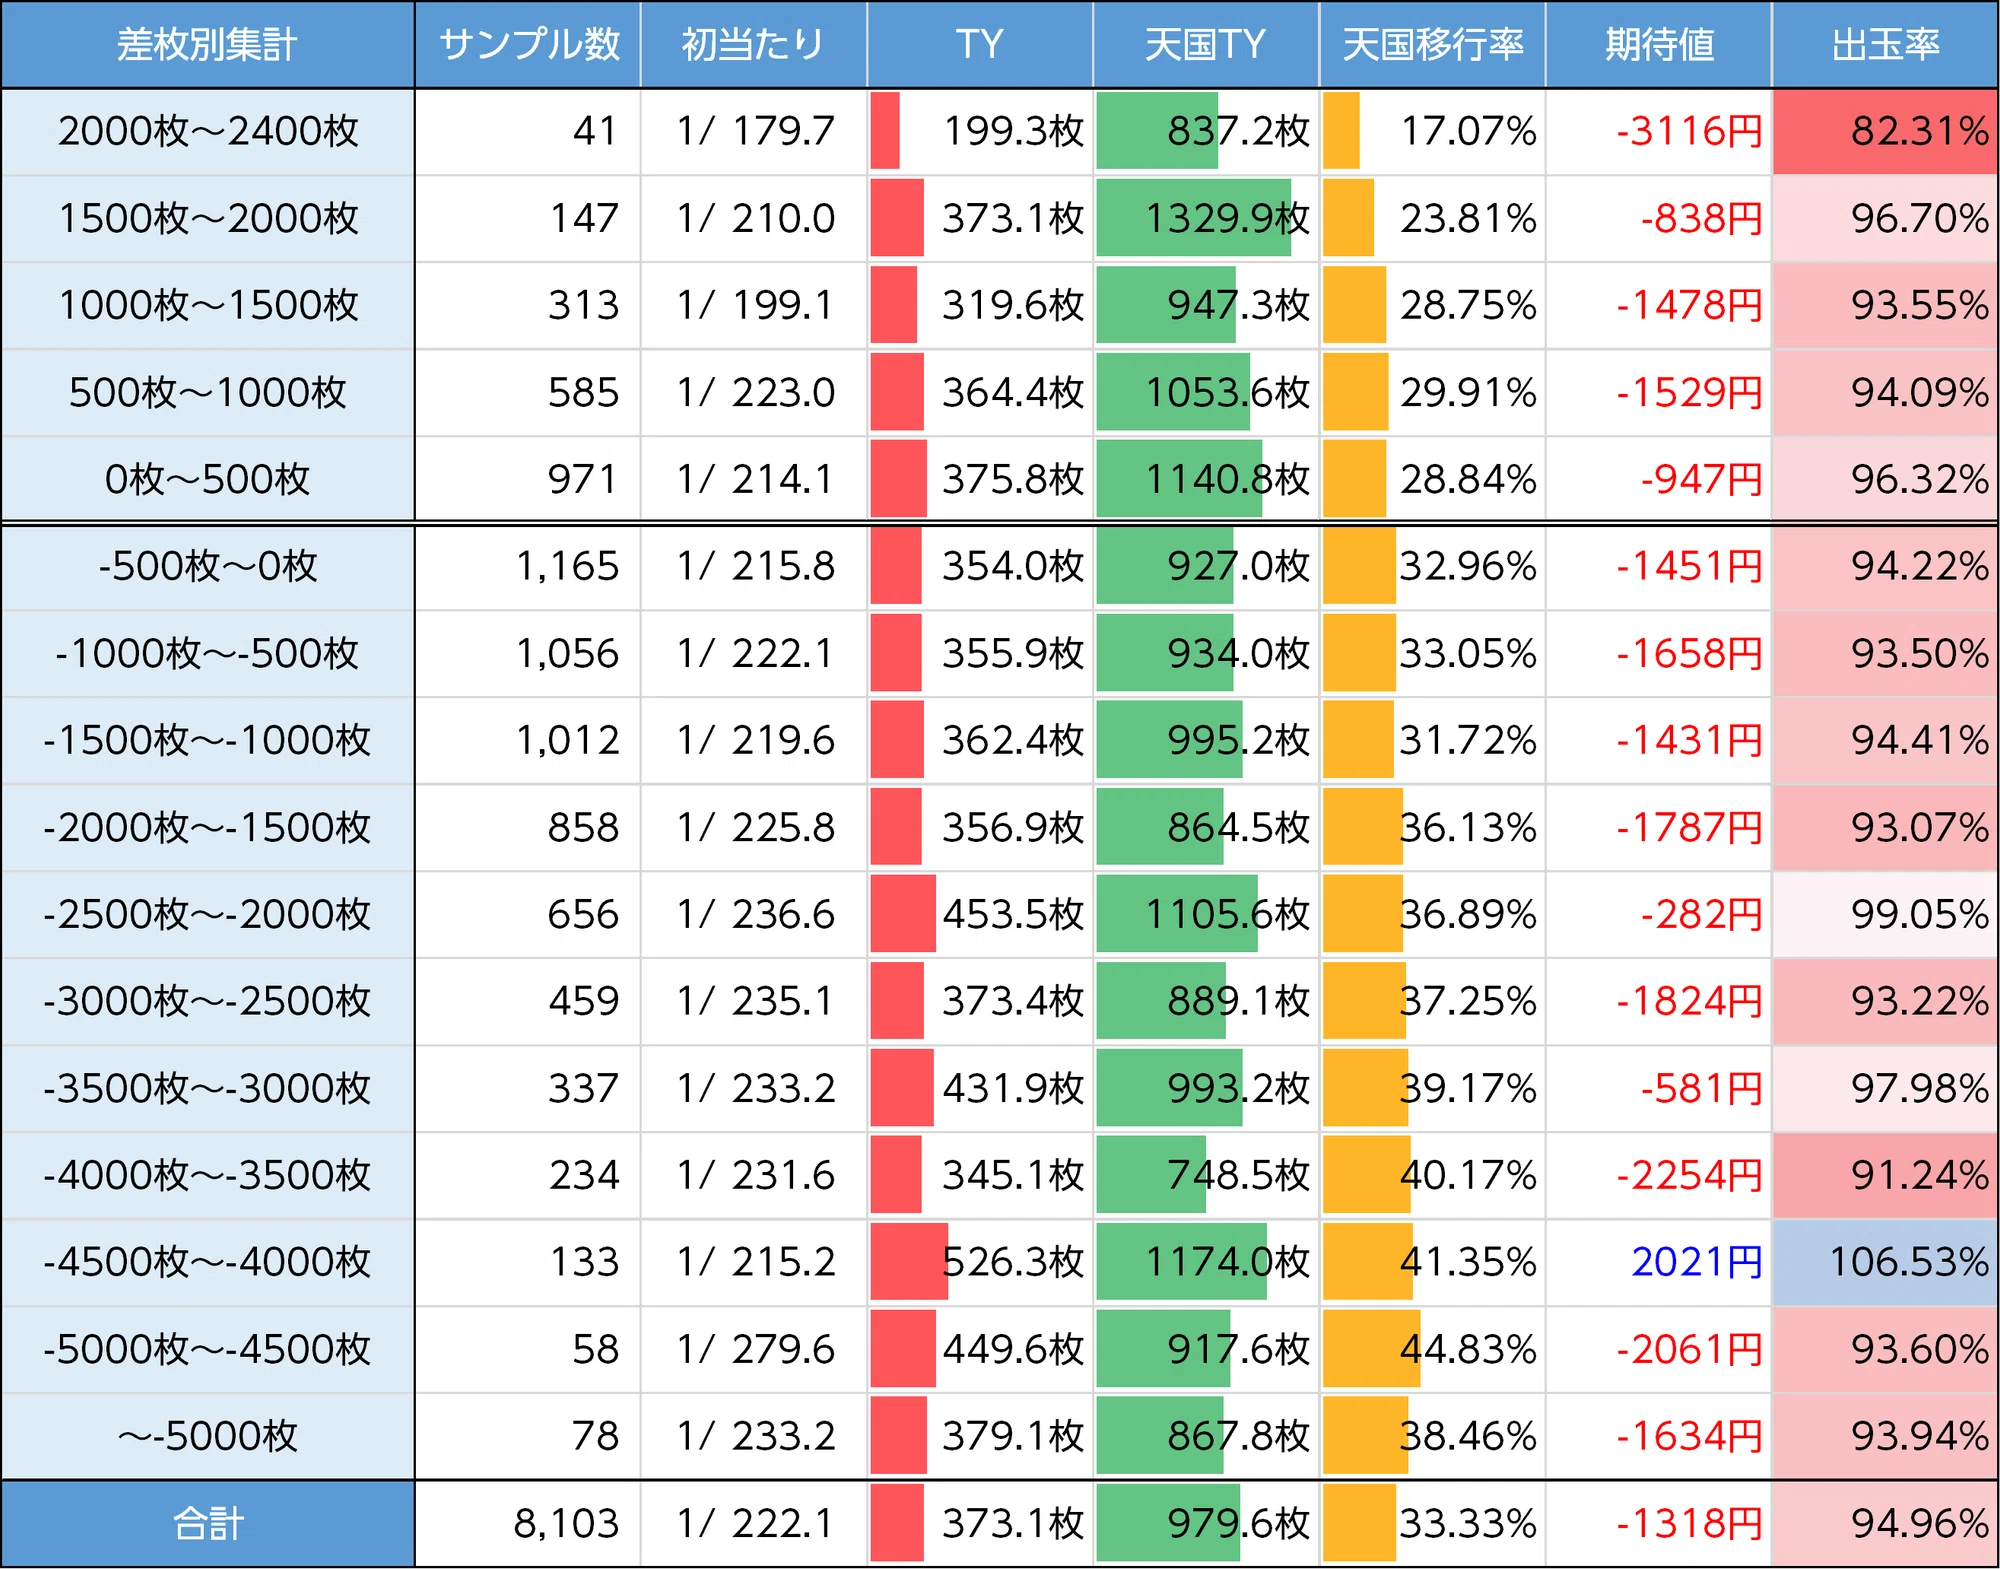Select the 〜-5000枚 row label
Screen dimensions: 2000x1569
[x=207, y=1436]
